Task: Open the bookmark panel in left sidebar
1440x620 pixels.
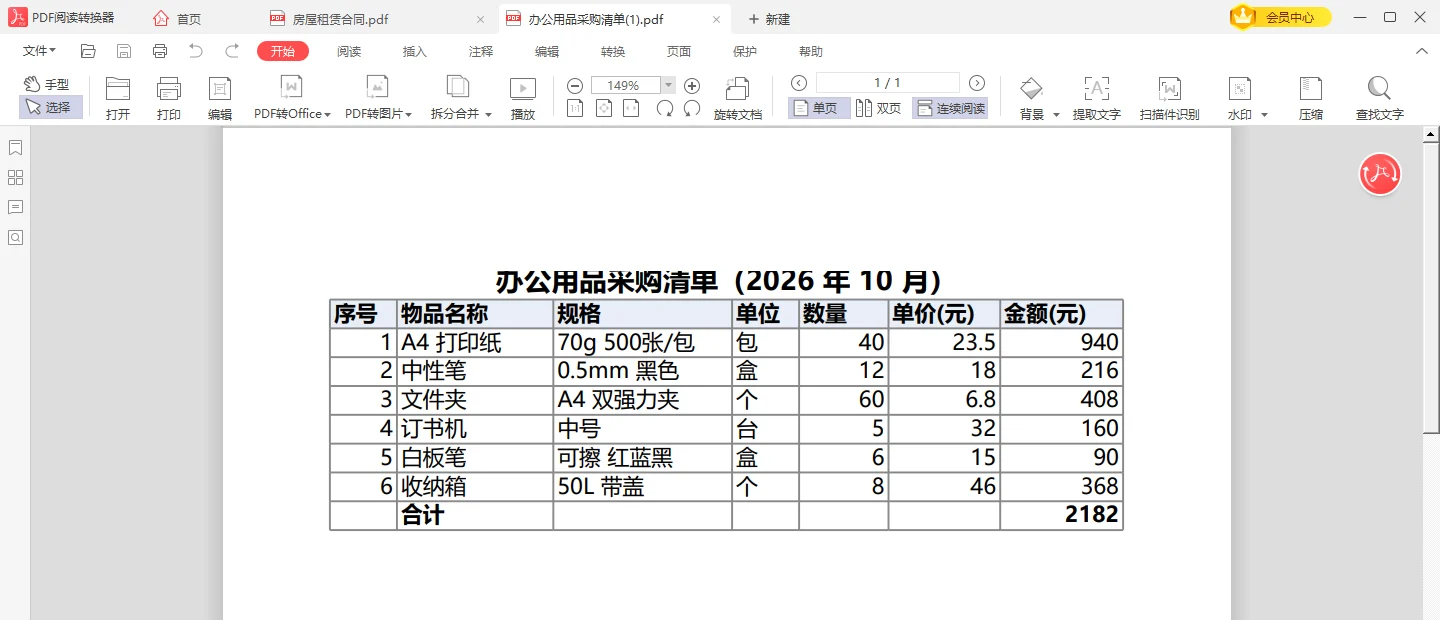Action: 15,148
